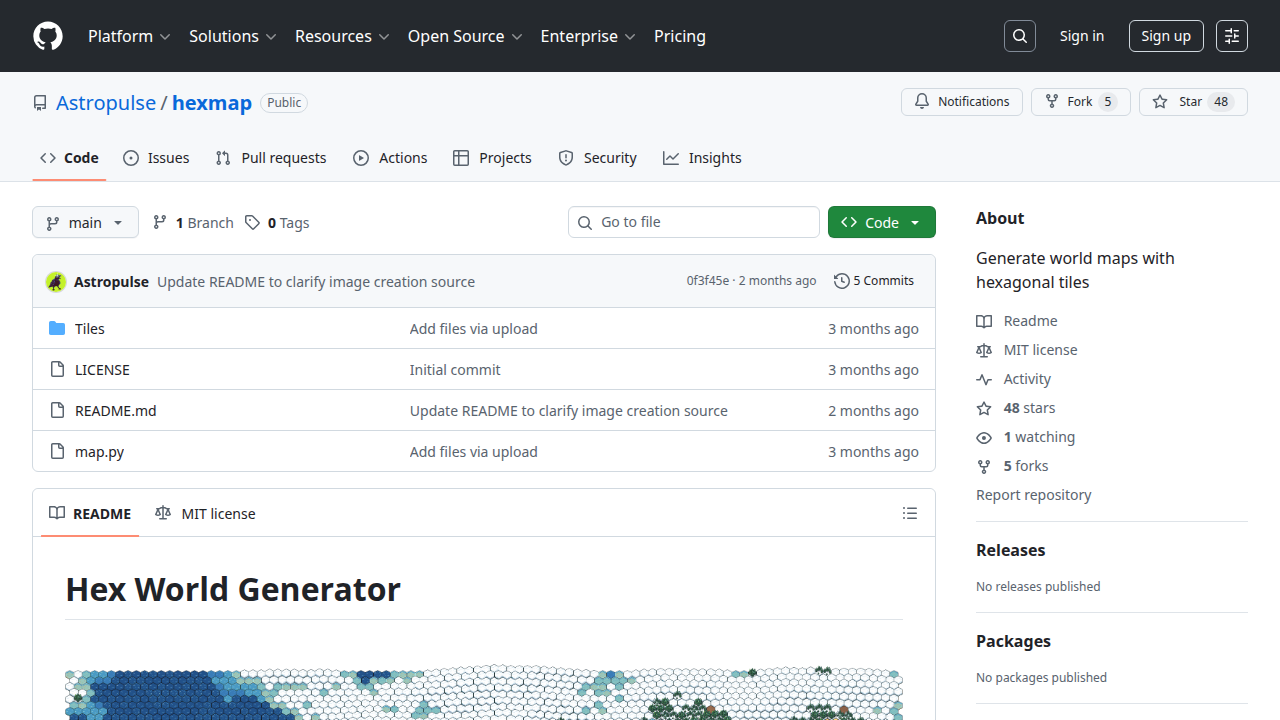Open the Initial commit message link

pyautogui.click(x=455, y=370)
